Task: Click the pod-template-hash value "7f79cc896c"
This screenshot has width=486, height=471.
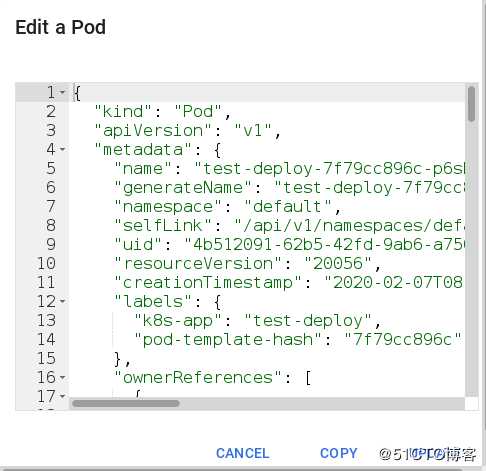Action: (403, 340)
